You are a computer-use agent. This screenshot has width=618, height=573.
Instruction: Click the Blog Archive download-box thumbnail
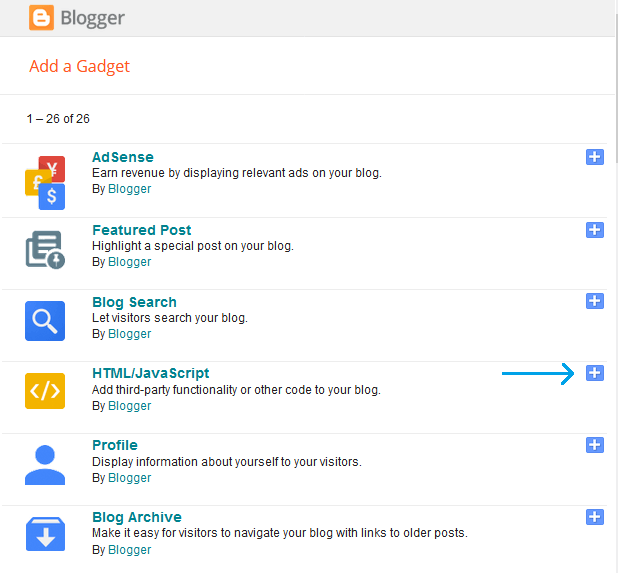click(45, 534)
